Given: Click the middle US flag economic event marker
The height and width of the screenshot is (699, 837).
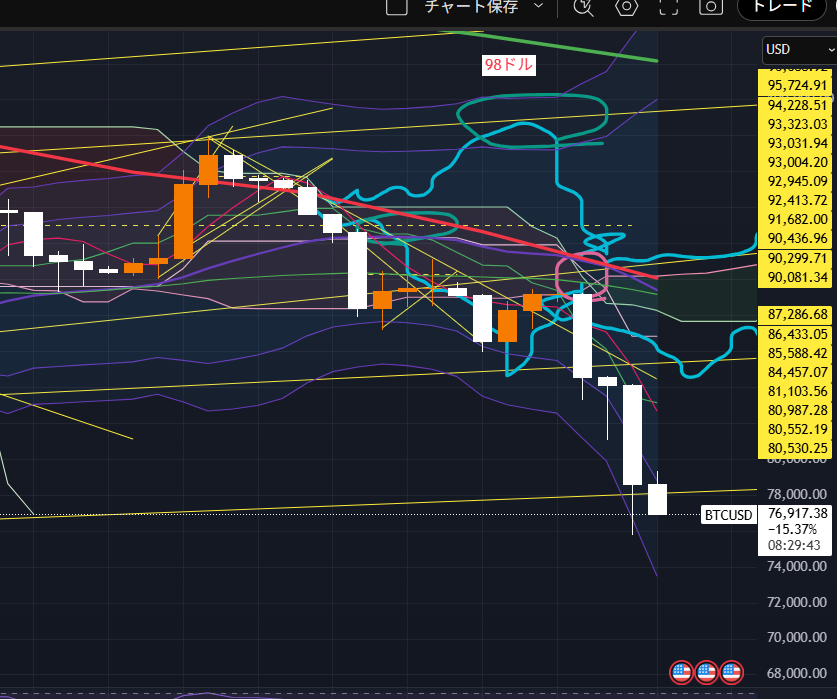Looking at the screenshot, I should (x=706, y=673).
